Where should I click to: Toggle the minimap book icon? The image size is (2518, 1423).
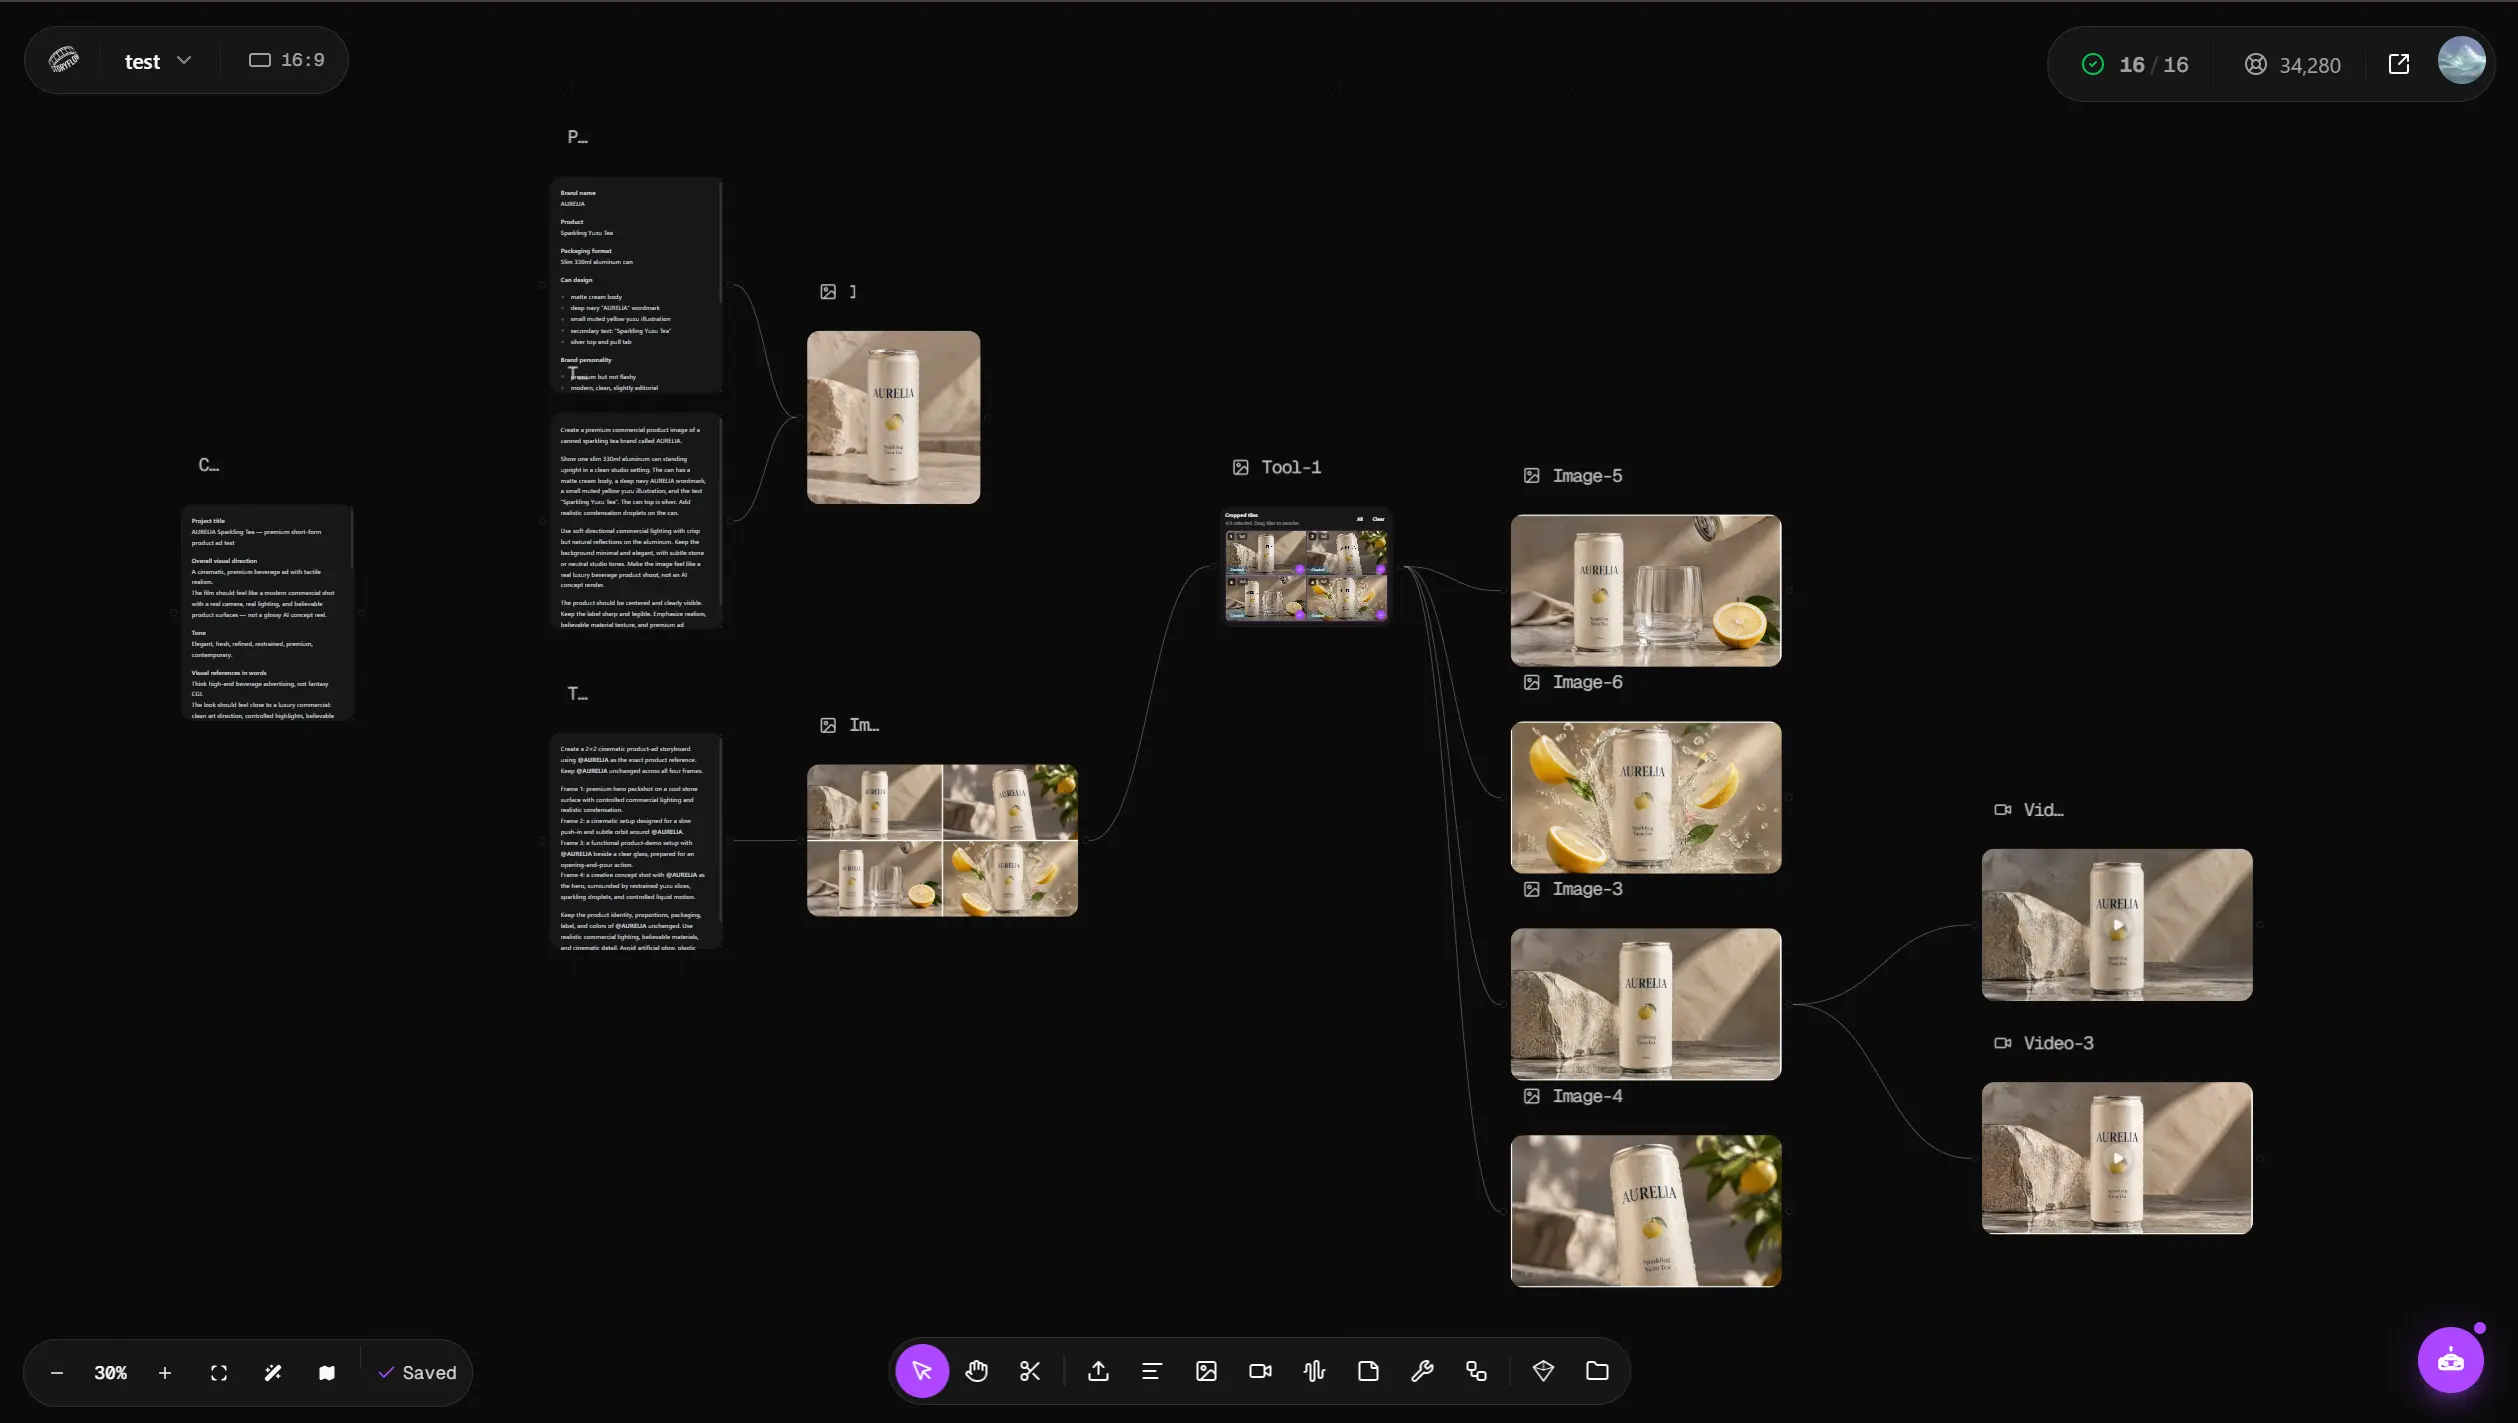tap(327, 1373)
